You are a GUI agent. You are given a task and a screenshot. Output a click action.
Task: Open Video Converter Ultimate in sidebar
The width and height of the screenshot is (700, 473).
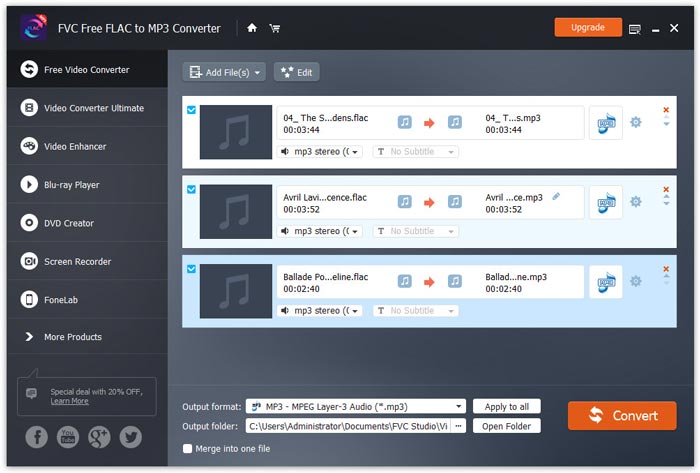pos(88,108)
